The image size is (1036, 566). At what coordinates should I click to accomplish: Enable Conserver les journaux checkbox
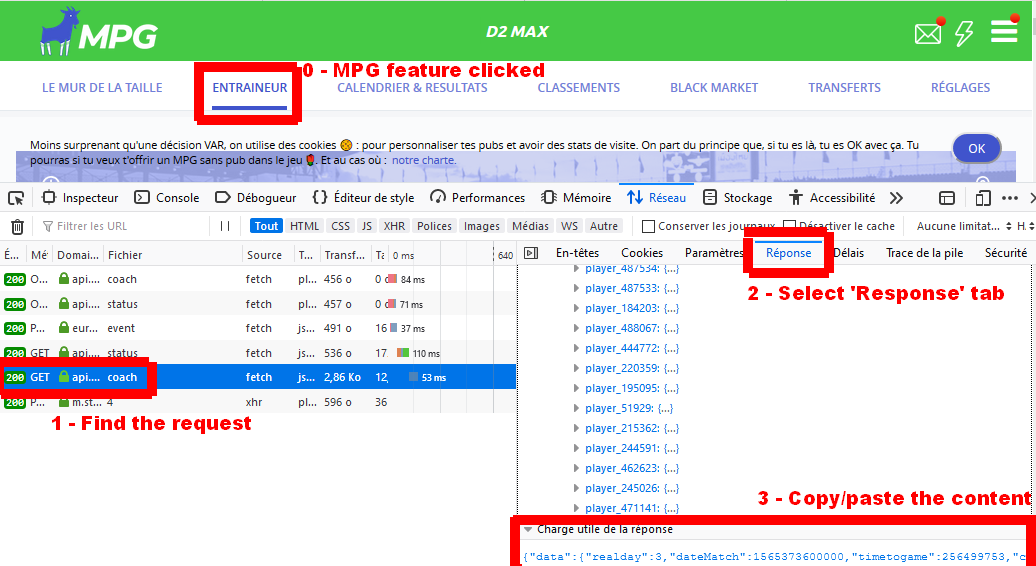click(x=648, y=226)
